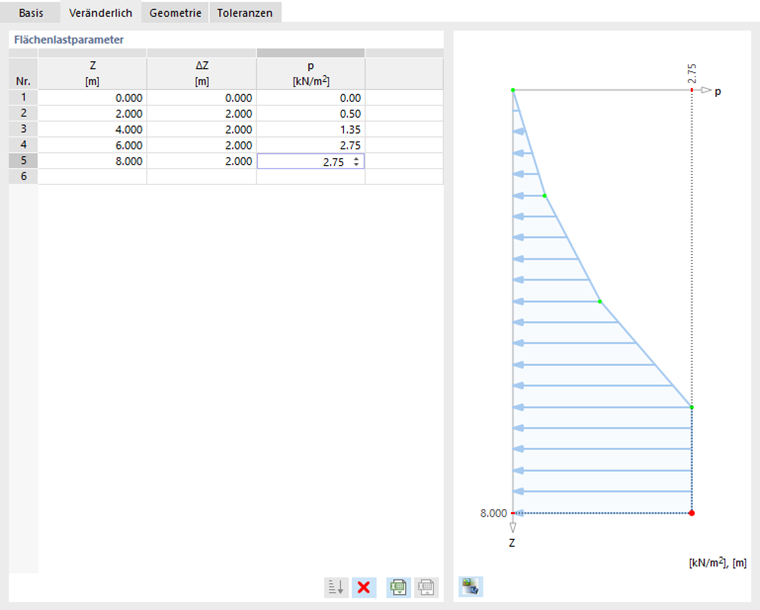Click p cell 2.75 in row 4

coord(311,145)
